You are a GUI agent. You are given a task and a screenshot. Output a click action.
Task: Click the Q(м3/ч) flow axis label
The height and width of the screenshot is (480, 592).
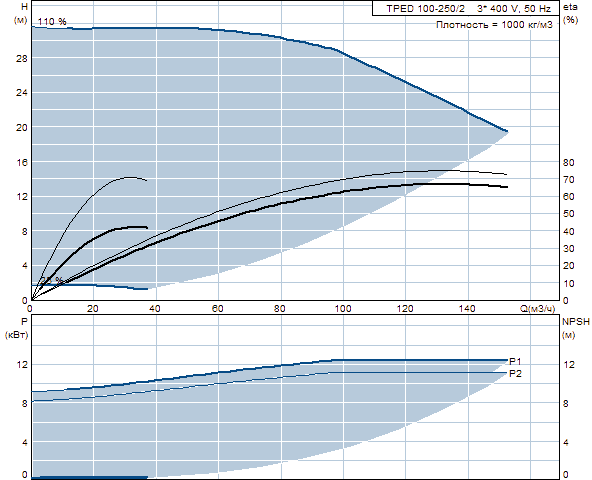538,309
